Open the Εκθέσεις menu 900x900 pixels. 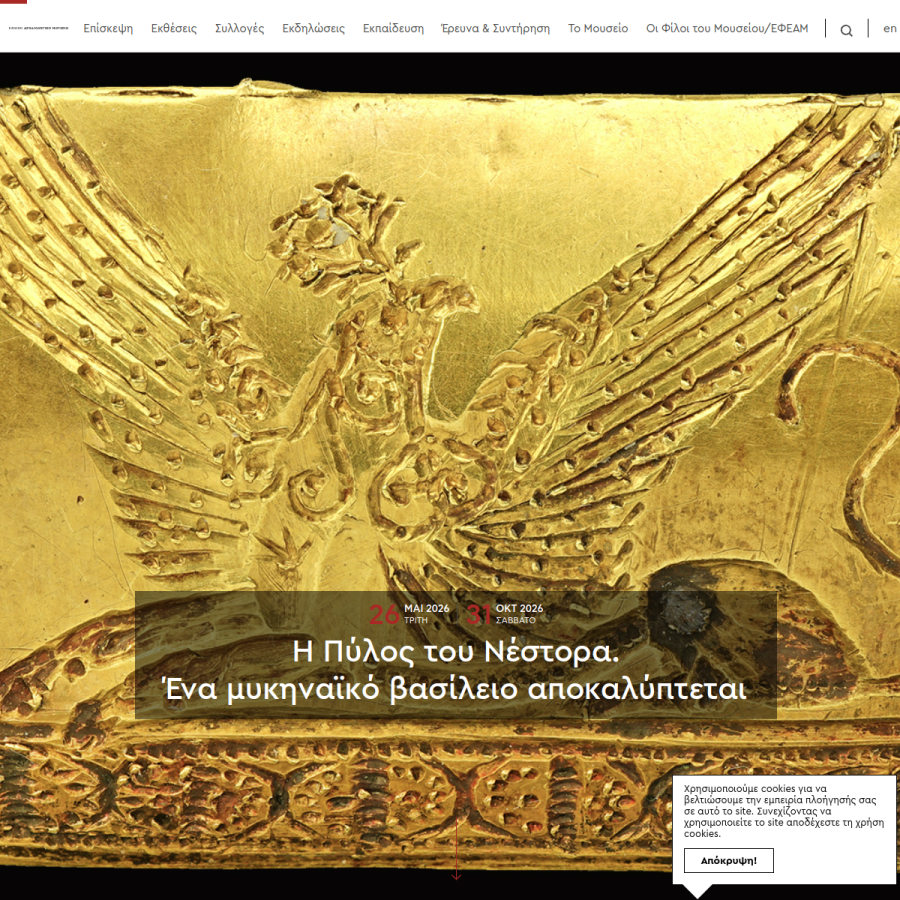click(174, 28)
